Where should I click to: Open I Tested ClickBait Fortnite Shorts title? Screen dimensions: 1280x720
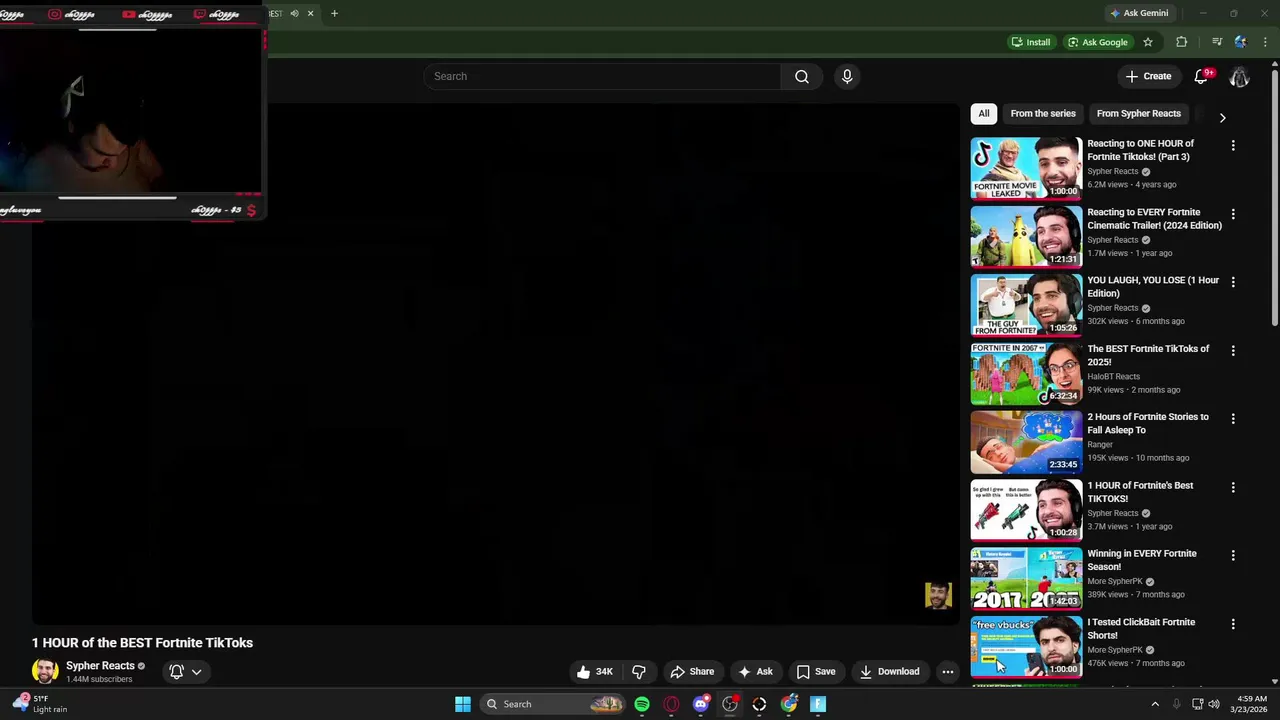[x=1141, y=628]
